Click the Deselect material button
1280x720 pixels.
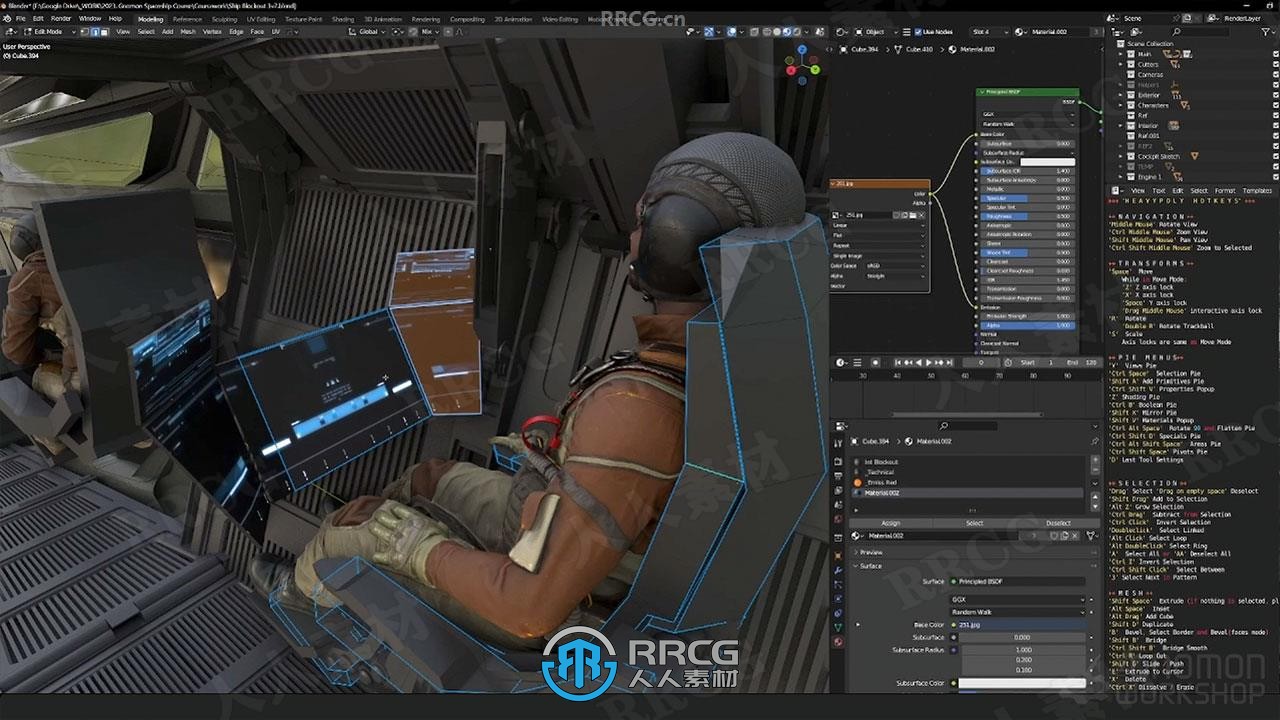click(x=1058, y=523)
